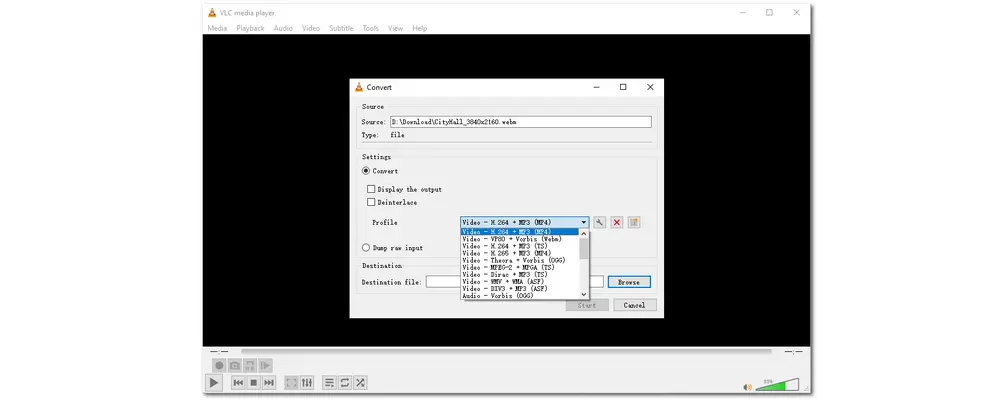The image size is (1000, 400).
Task: Adjust the volume slider bar
Action: tap(778, 384)
